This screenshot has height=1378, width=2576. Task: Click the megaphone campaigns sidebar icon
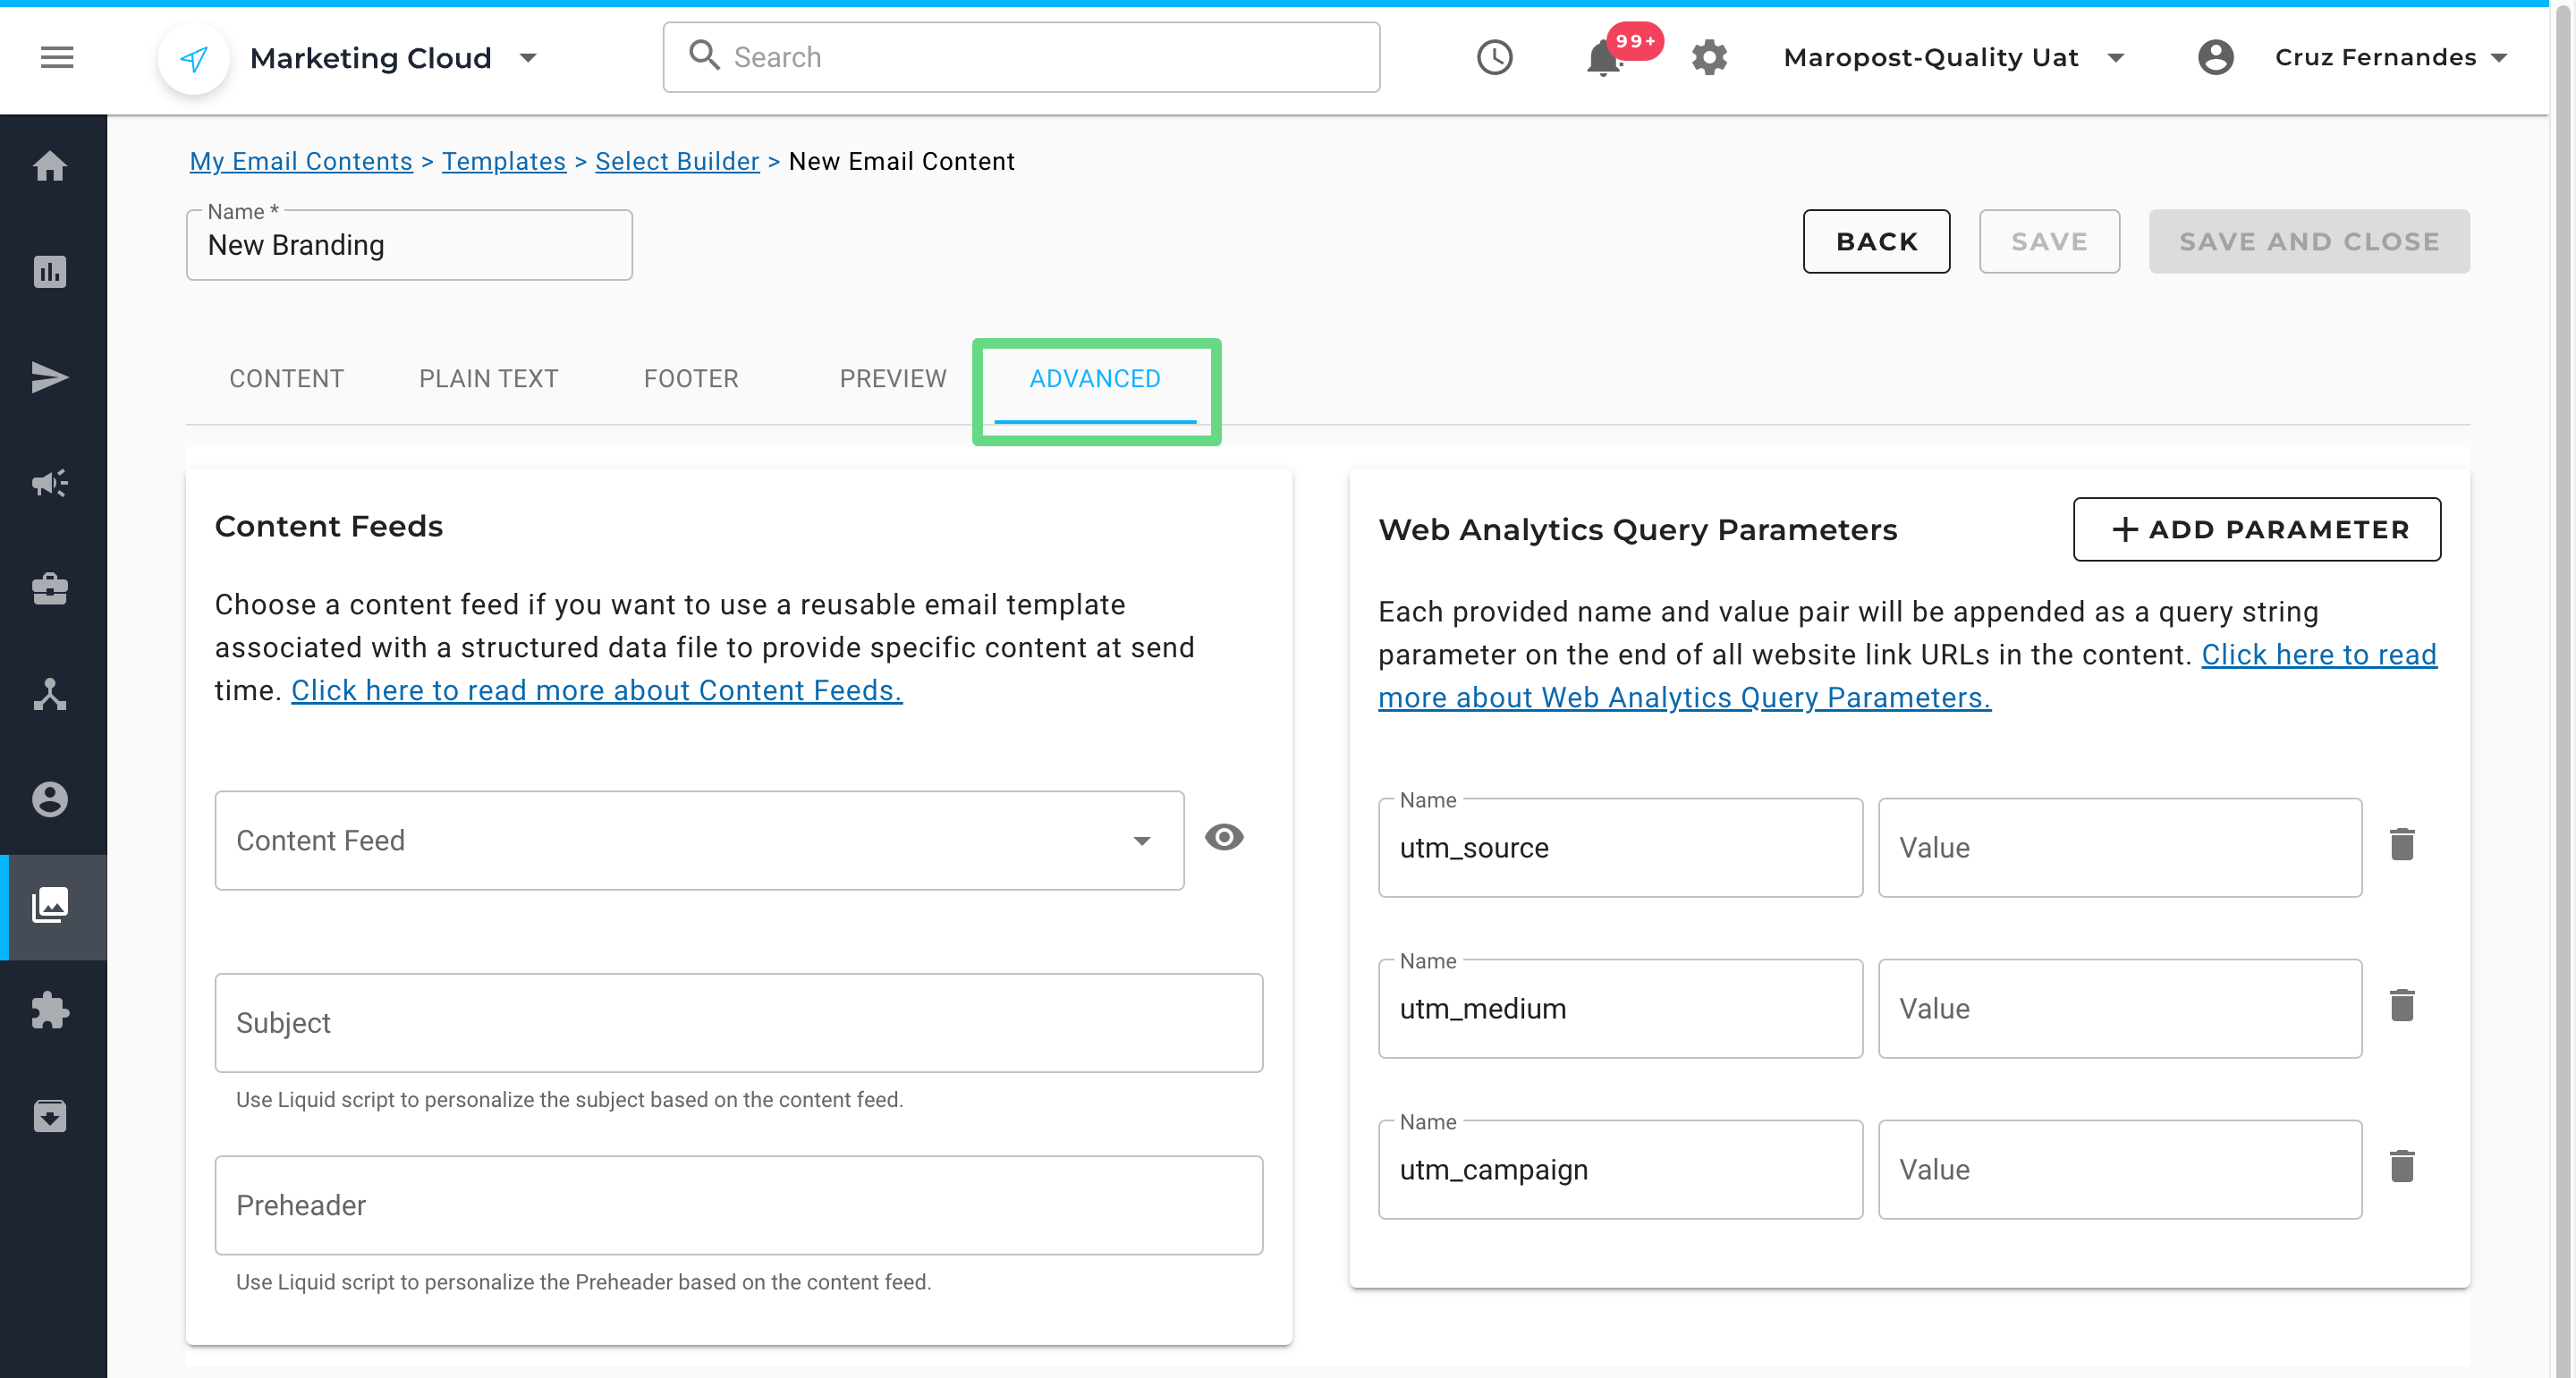click(50, 484)
